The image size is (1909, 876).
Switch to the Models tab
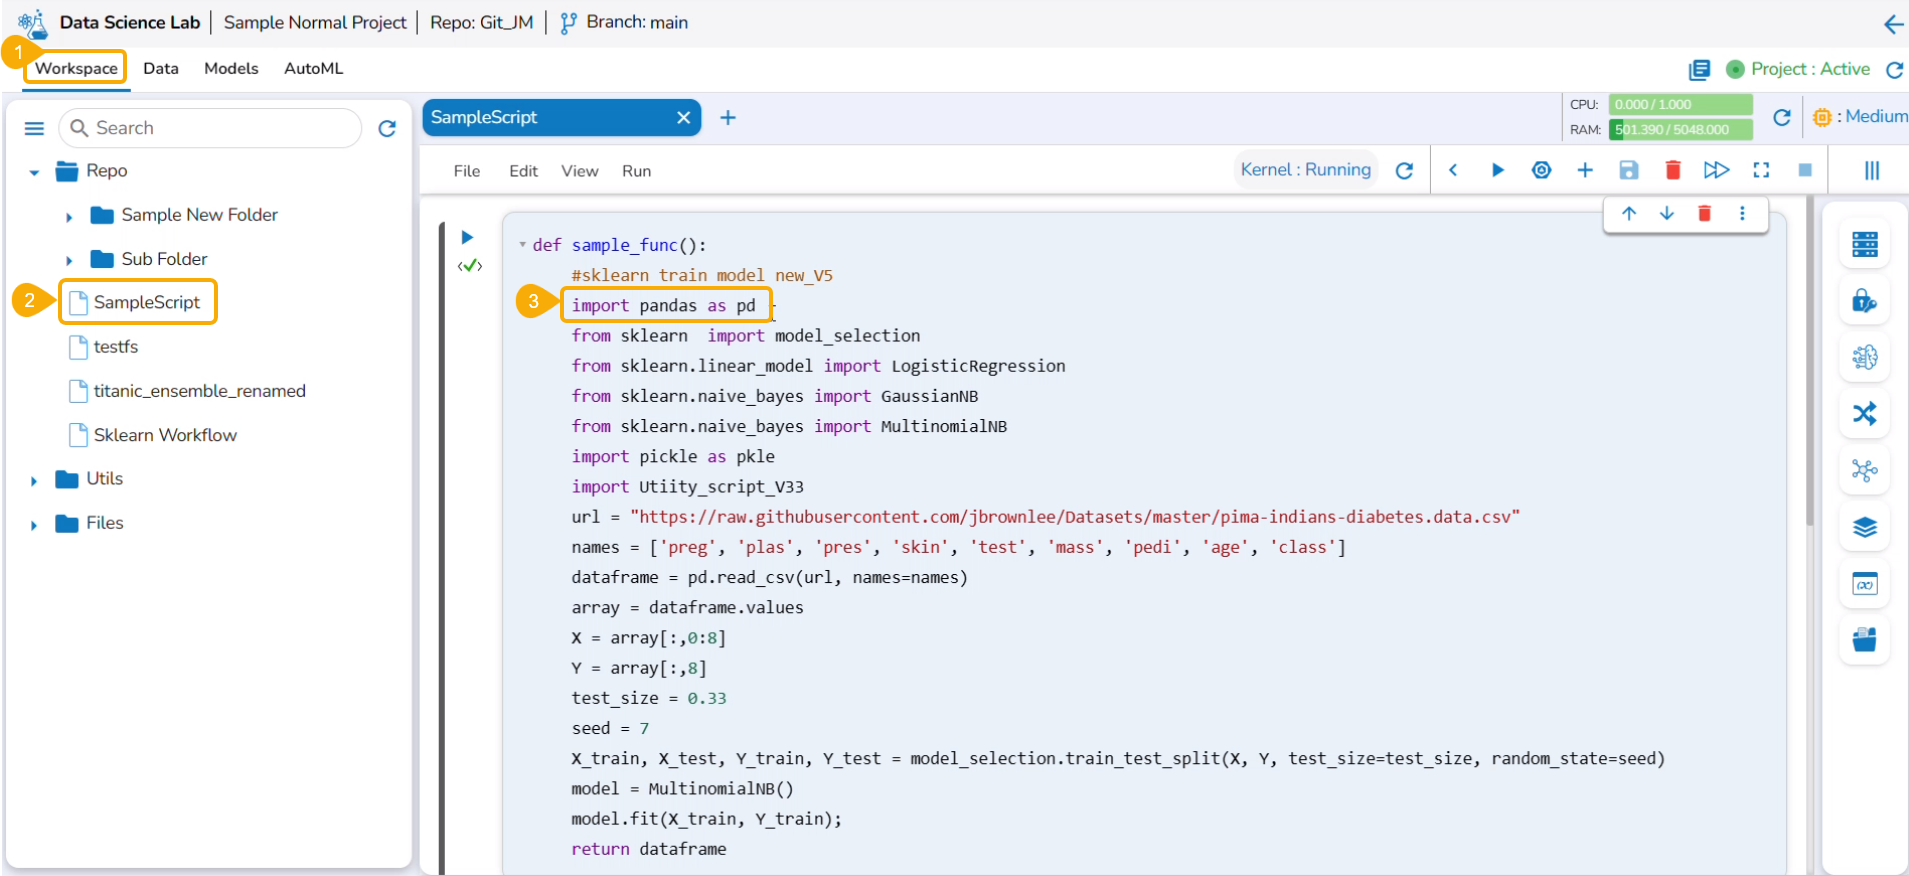(231, 68)
